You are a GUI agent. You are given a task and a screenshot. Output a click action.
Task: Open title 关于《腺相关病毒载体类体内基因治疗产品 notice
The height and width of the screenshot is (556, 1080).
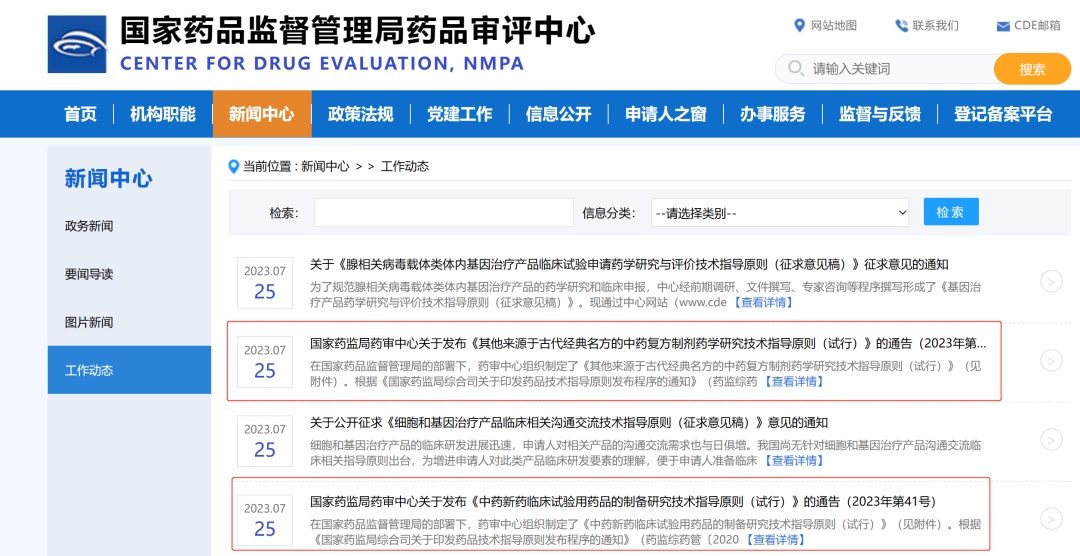[x=629, y=265]
